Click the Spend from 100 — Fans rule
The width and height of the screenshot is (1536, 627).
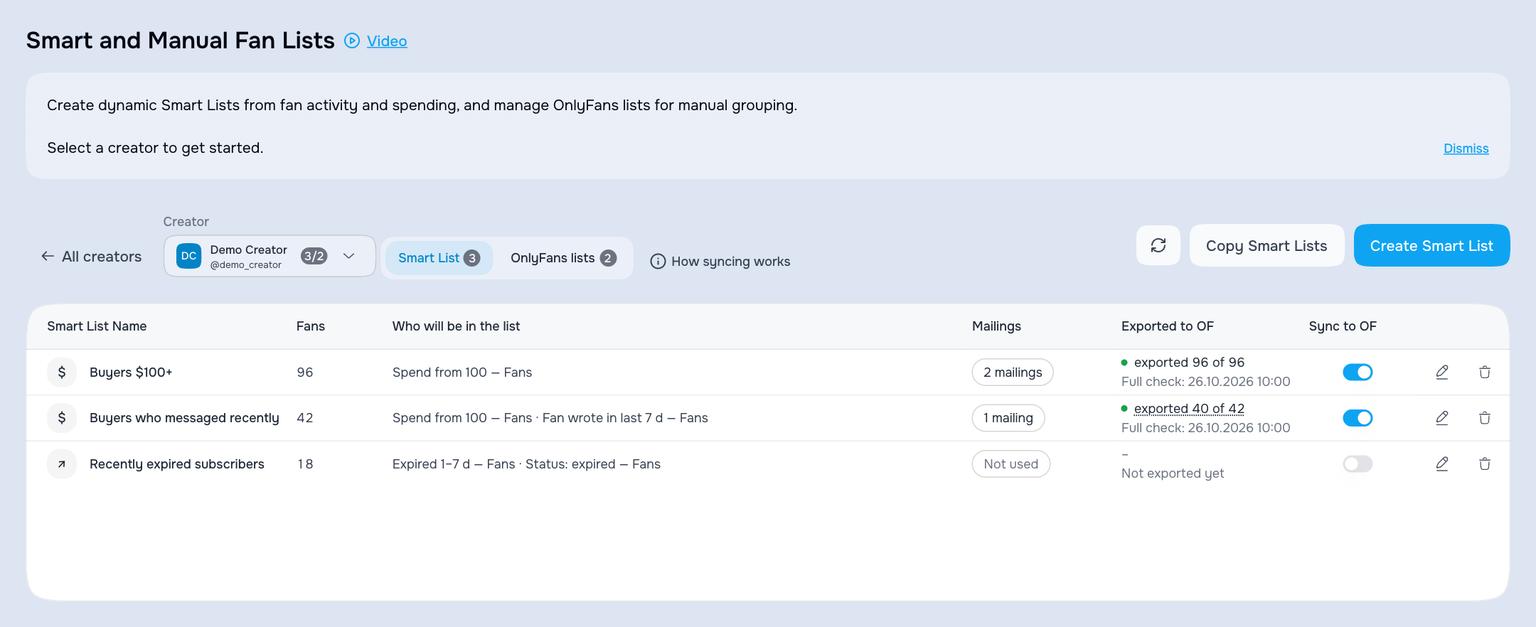point(462,372)
